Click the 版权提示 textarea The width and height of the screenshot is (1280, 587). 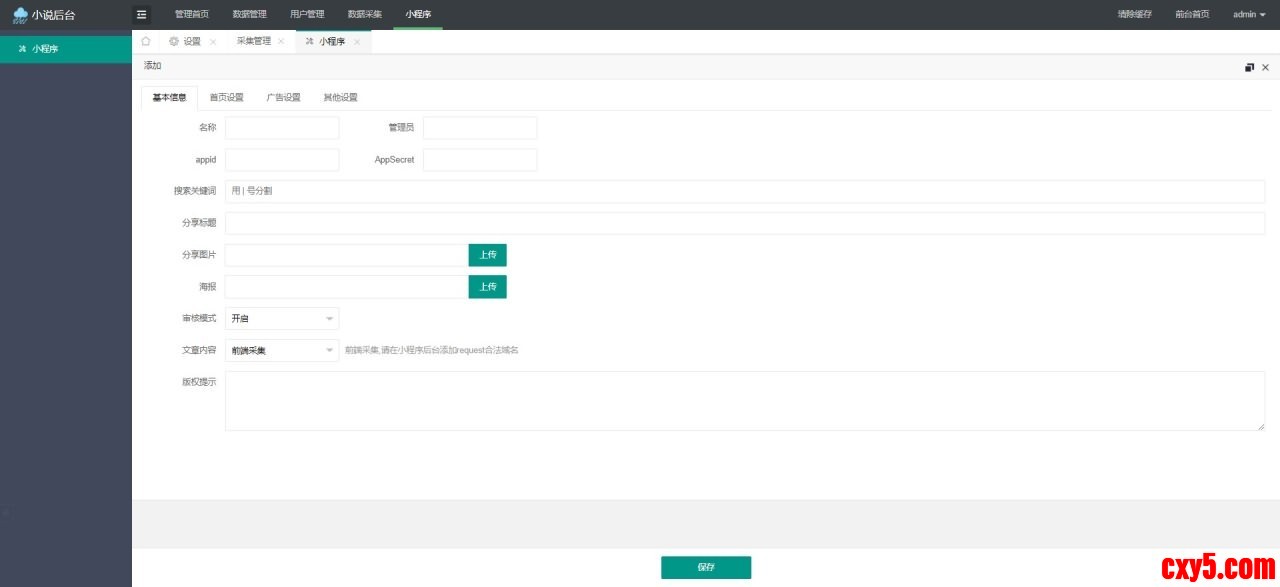[745, 401]
